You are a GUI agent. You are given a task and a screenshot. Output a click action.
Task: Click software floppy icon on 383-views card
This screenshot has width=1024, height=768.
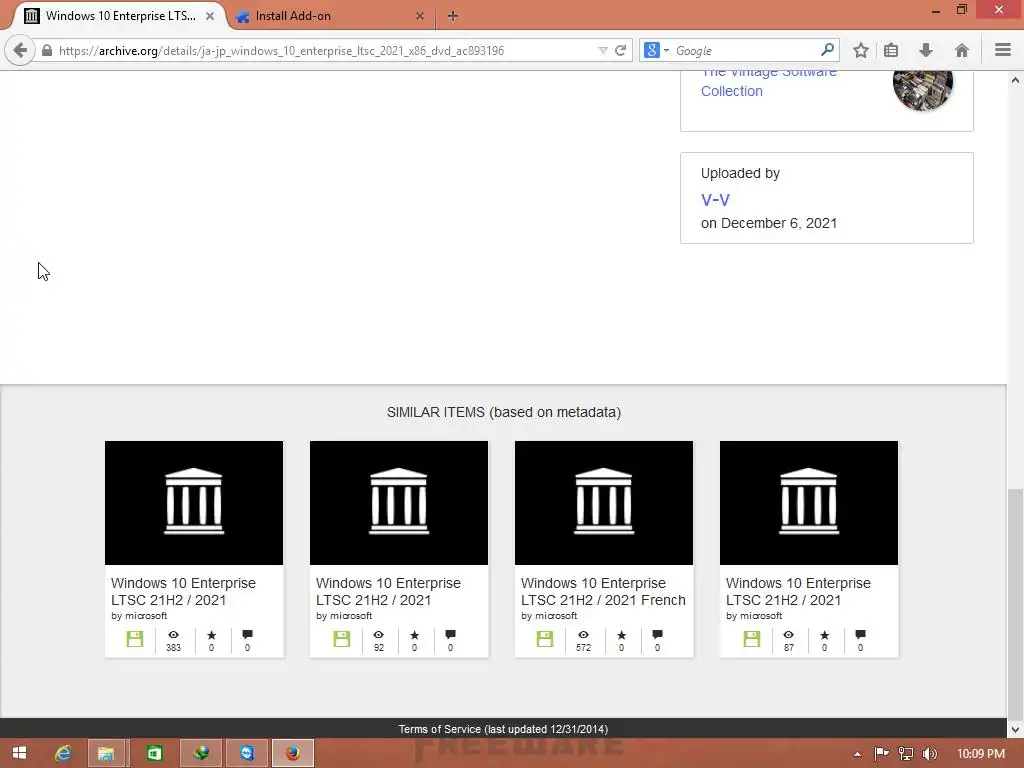(135, 639)
